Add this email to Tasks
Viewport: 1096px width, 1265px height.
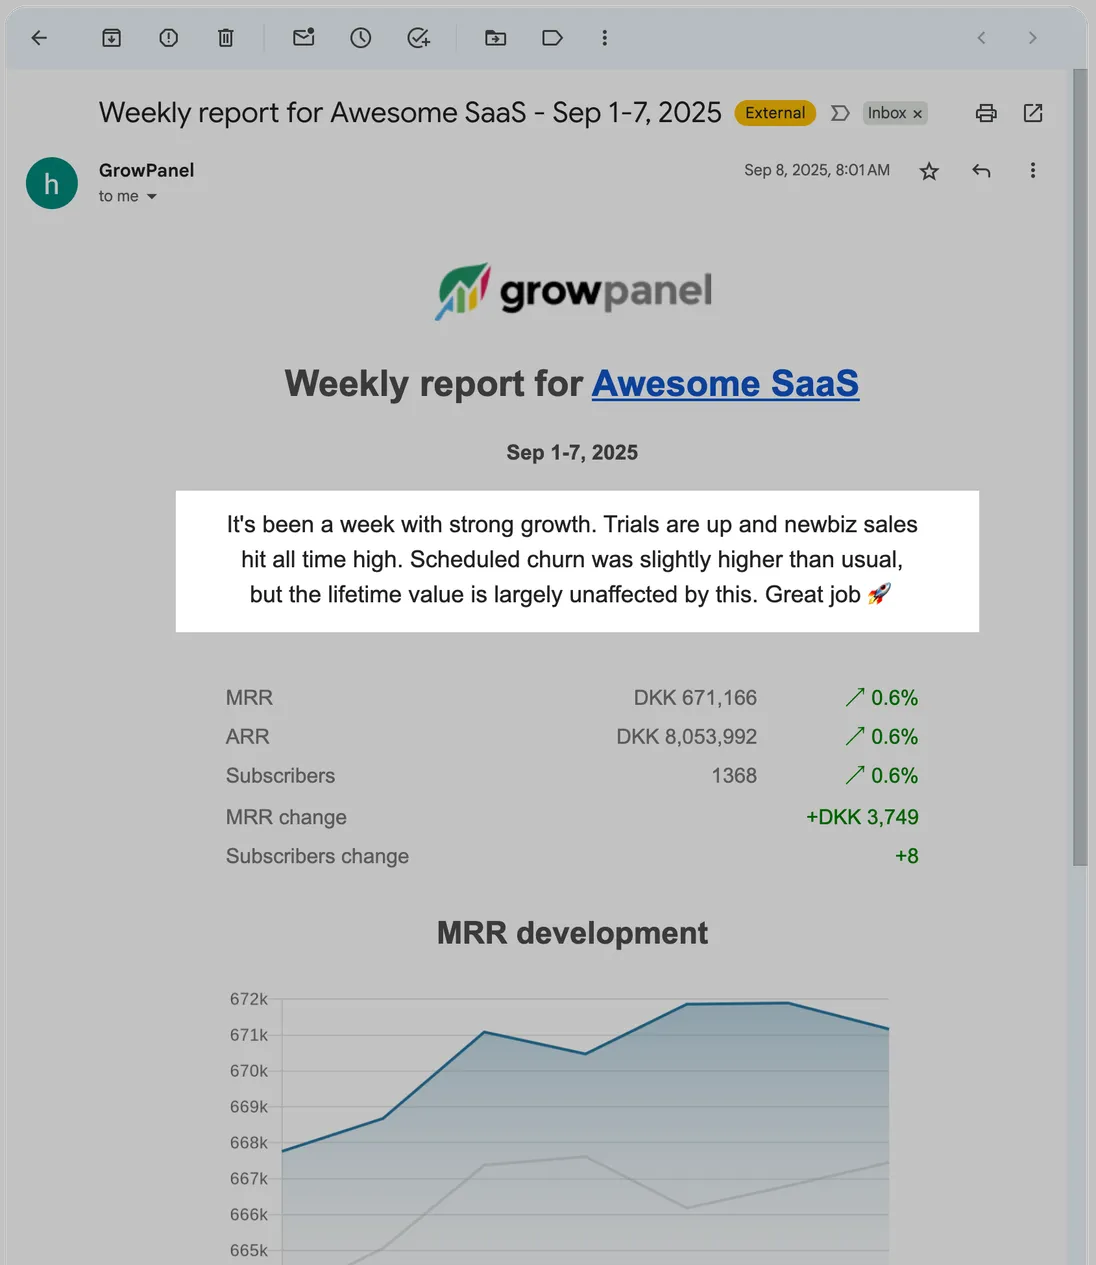[x=418, y=38]
